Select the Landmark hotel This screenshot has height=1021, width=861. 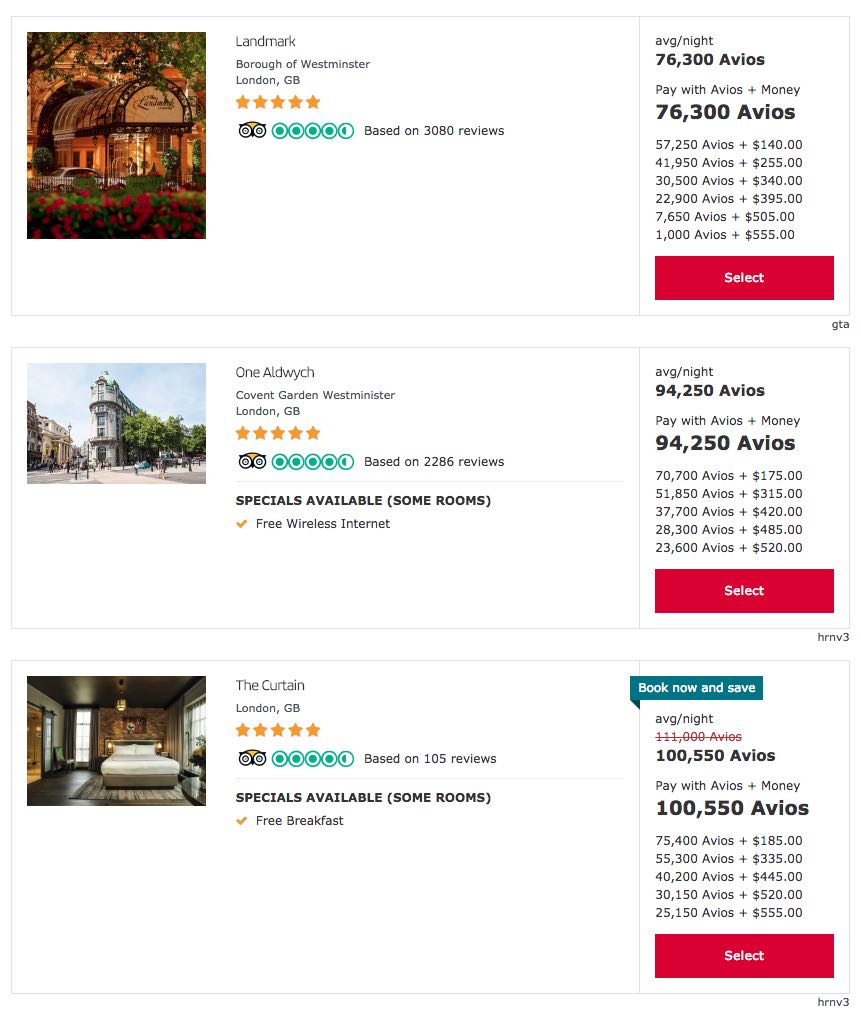[x=744, y=278]
